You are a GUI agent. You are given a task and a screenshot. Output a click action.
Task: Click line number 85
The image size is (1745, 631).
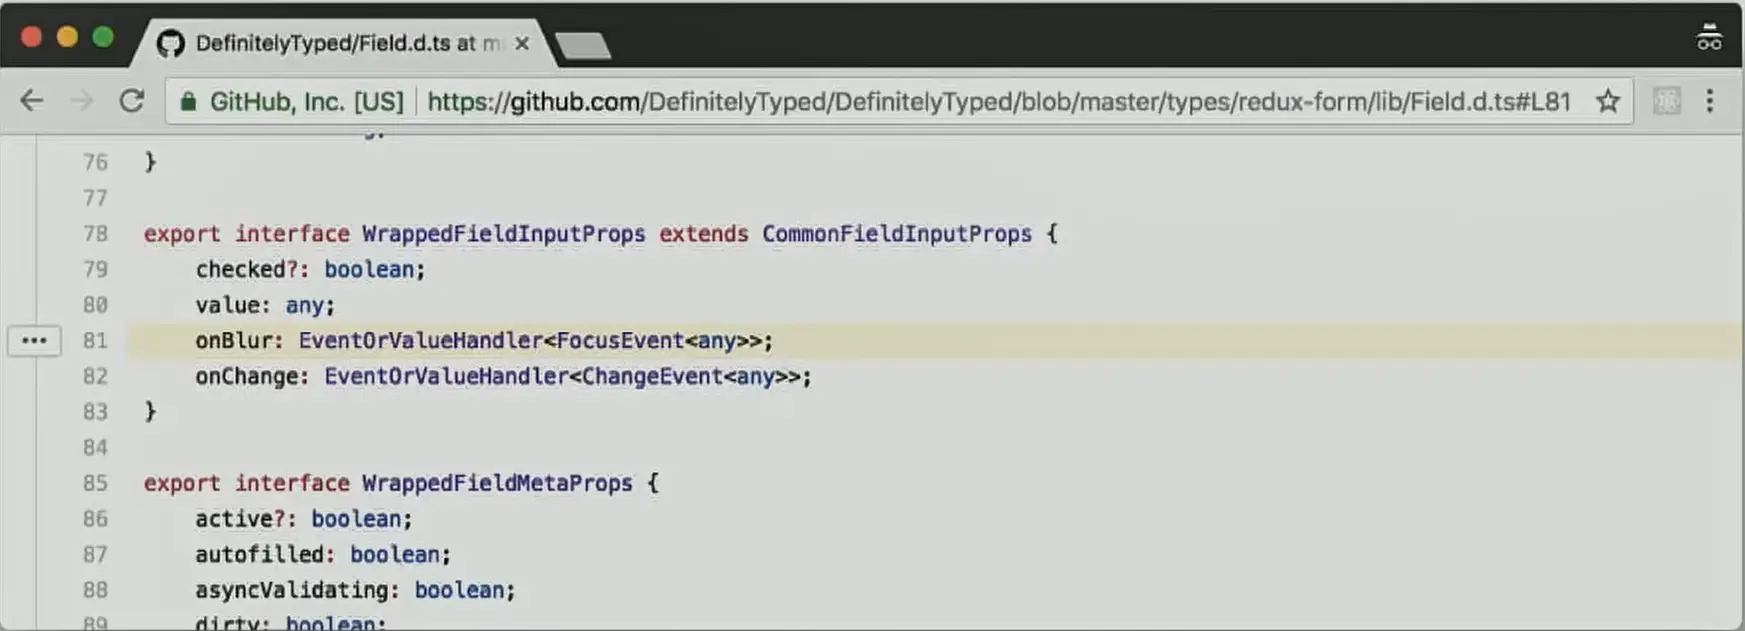click(95, 483)
